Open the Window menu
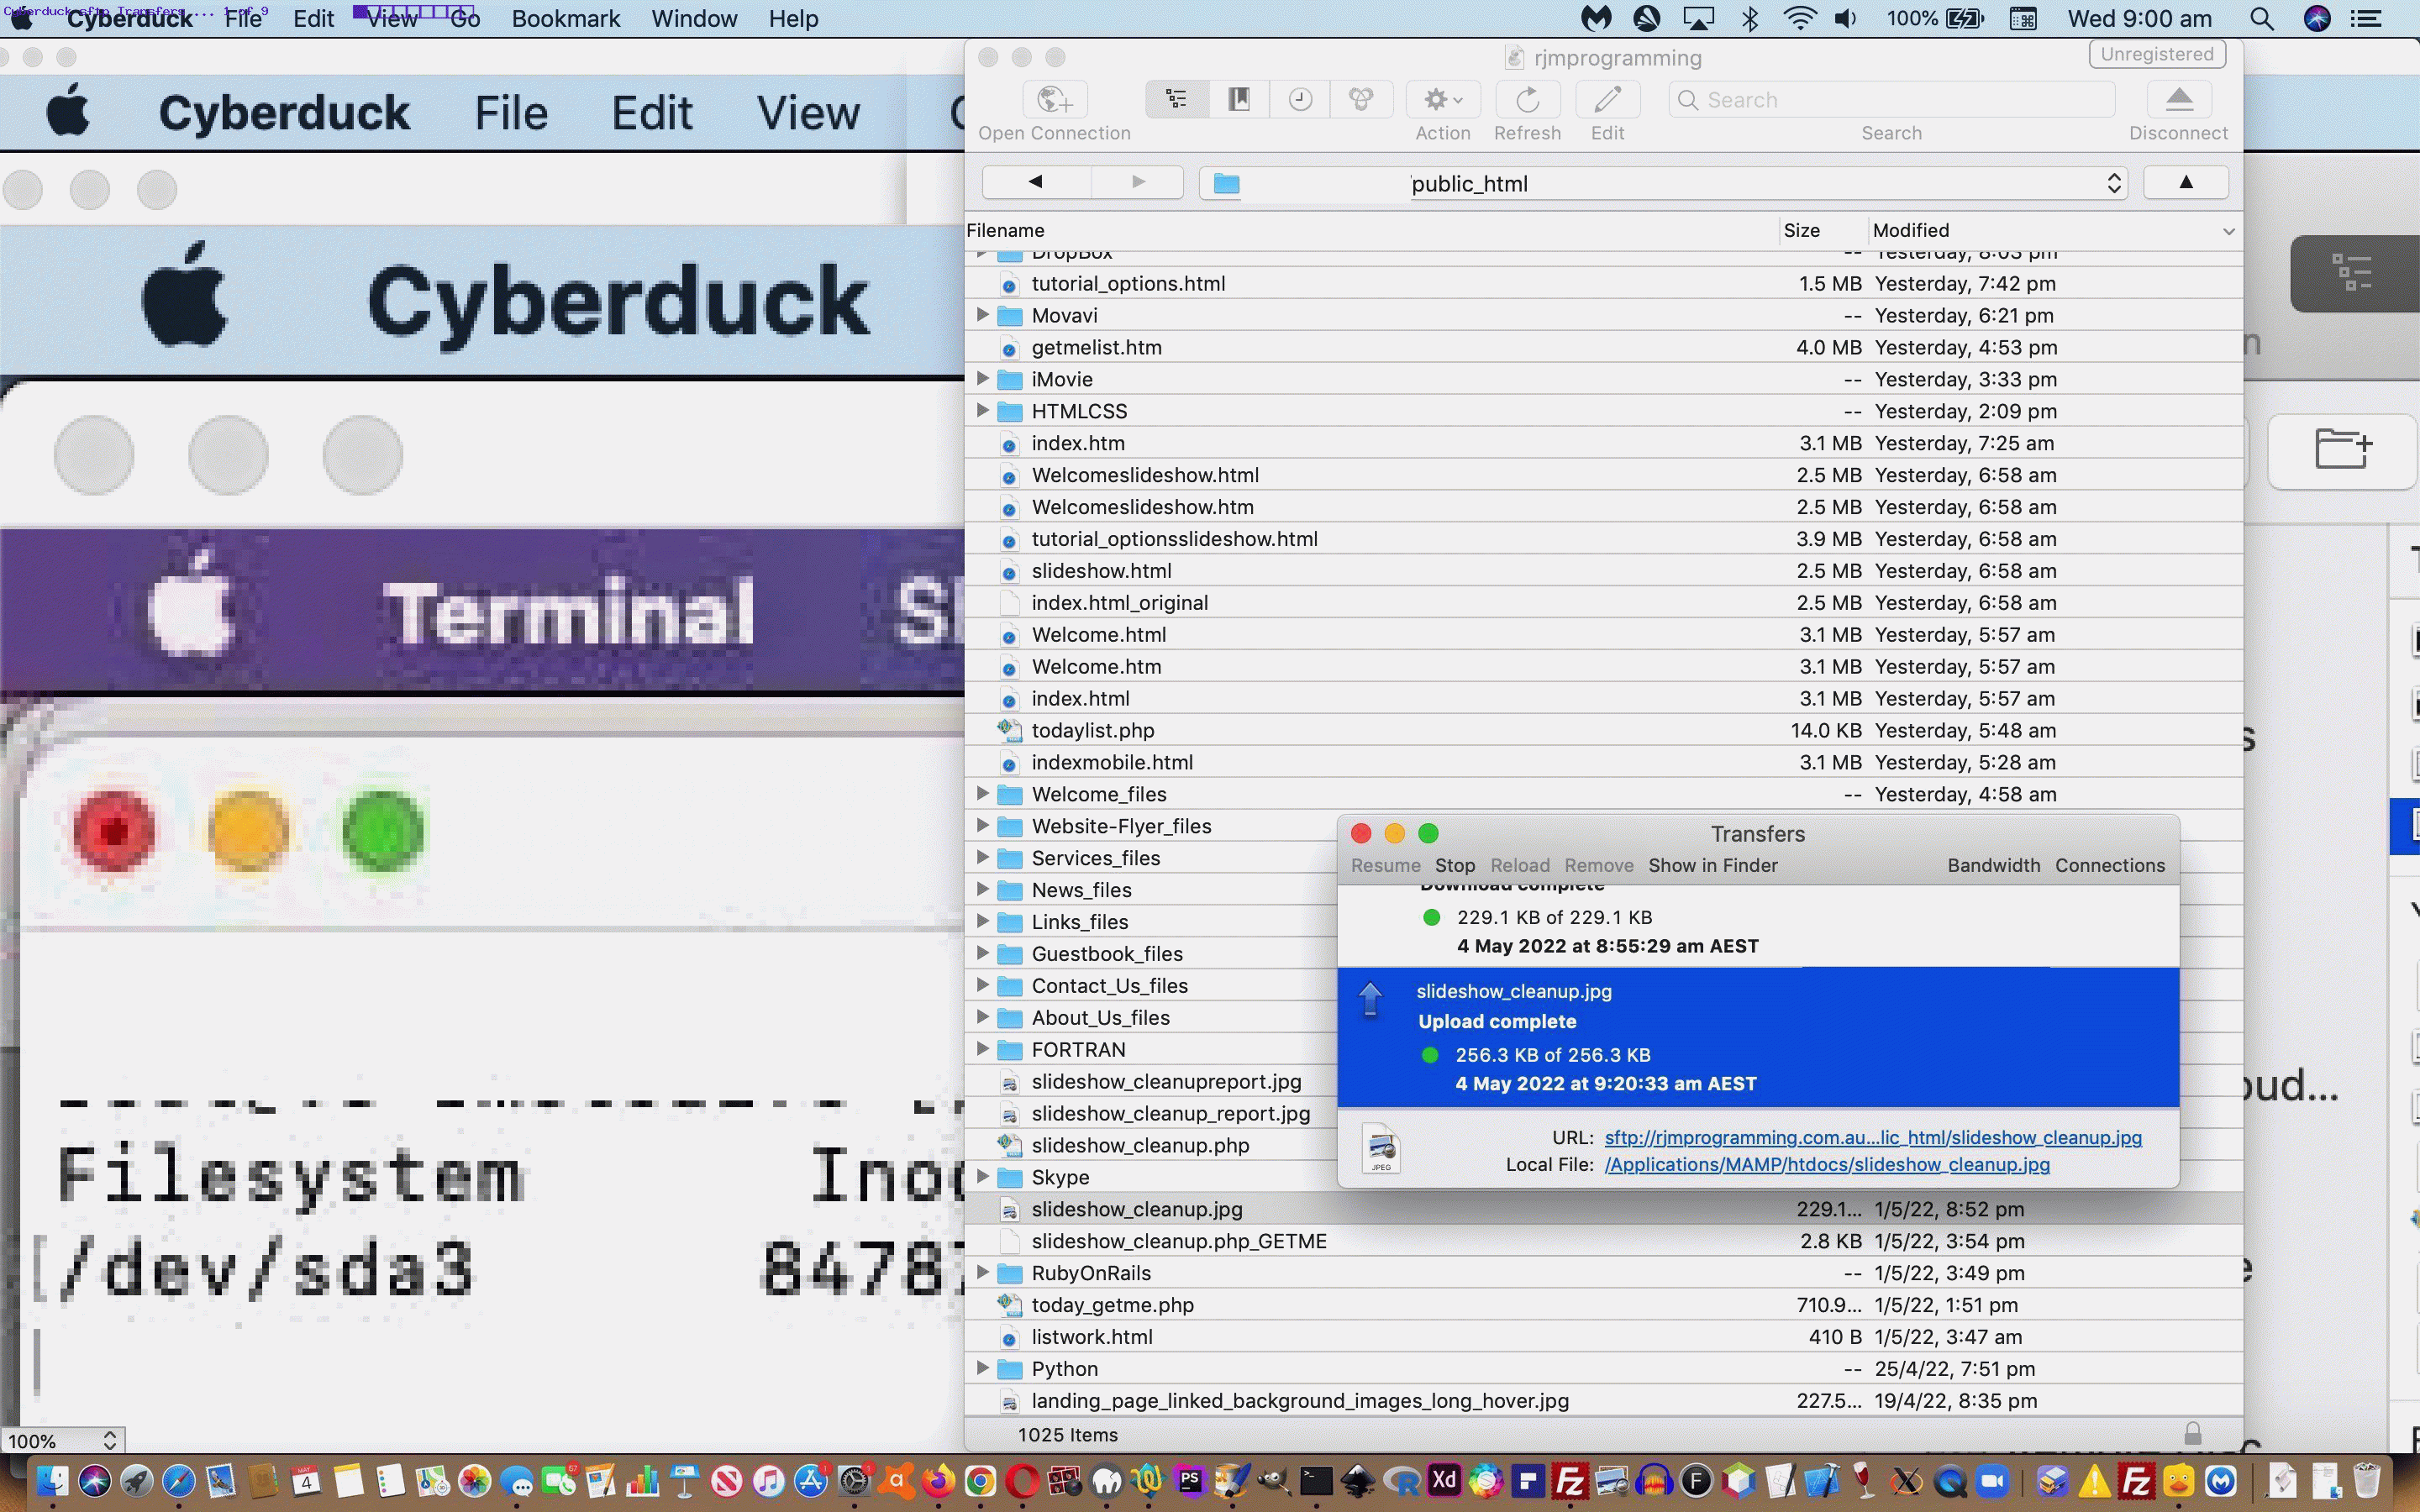 click(694, 18)
